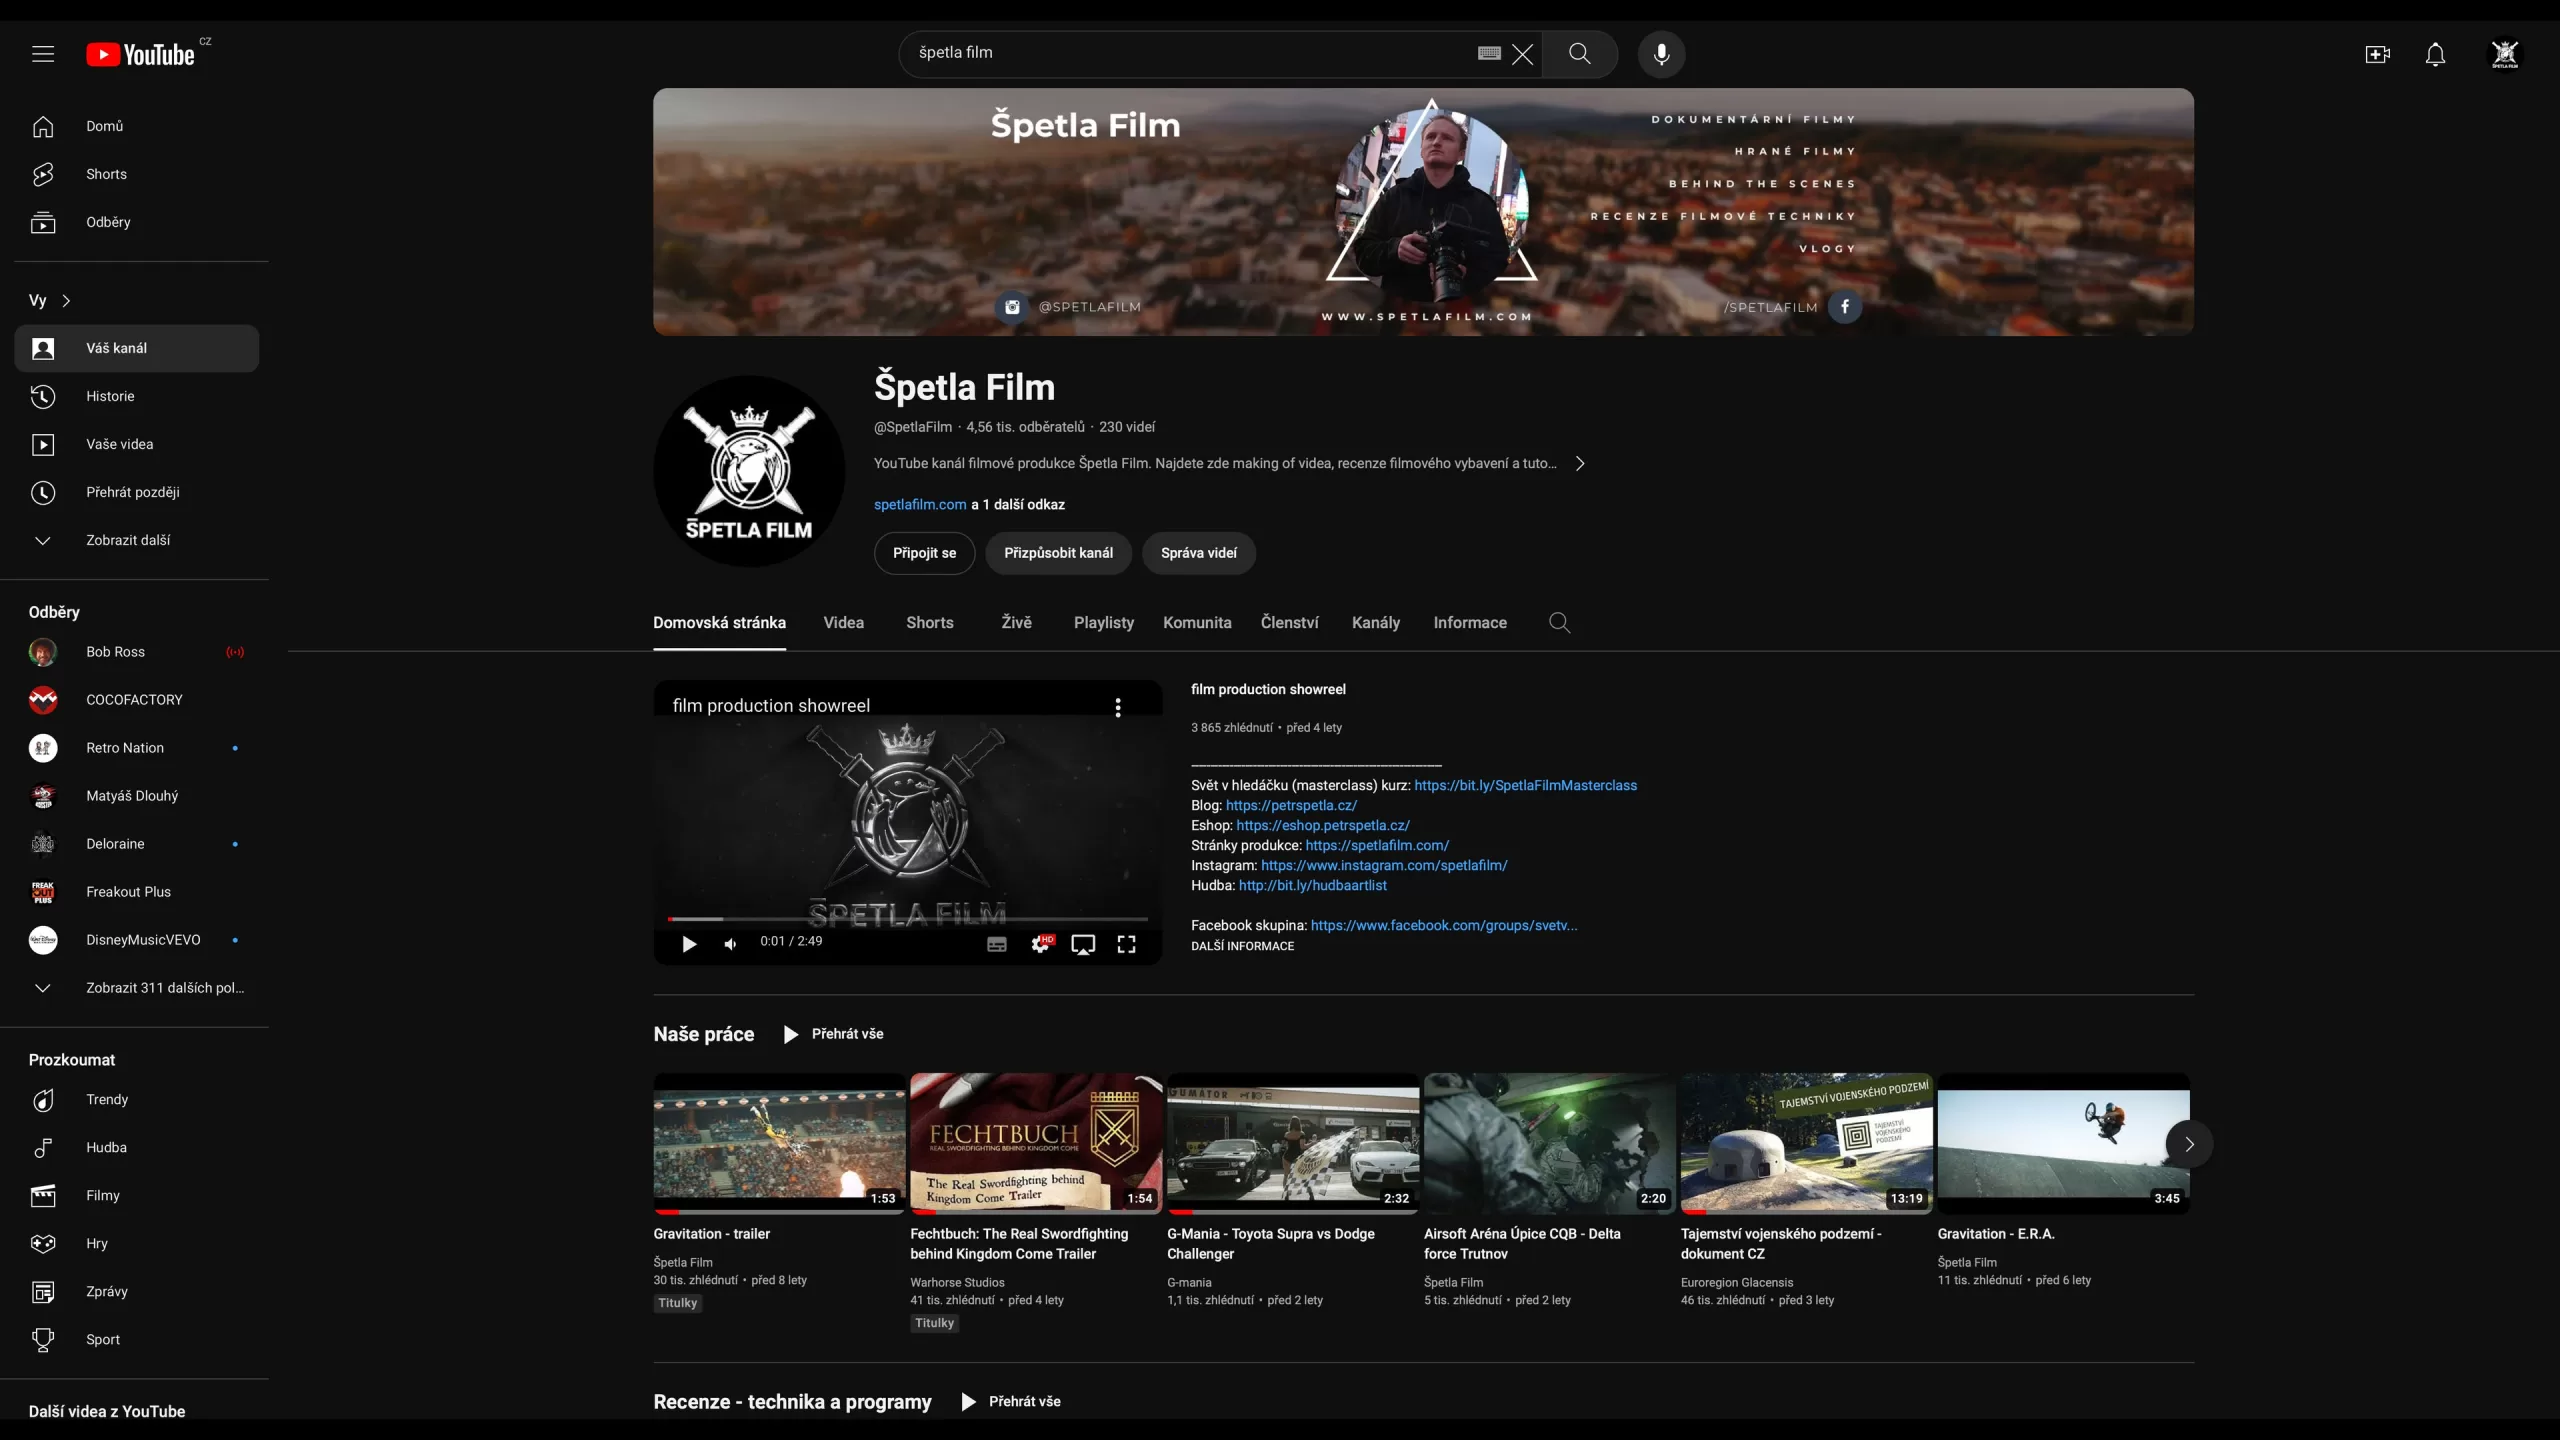Switch to the channel Shorts tab
2560x1440 pixels.
pyautogui.click(x=929, y=623)
